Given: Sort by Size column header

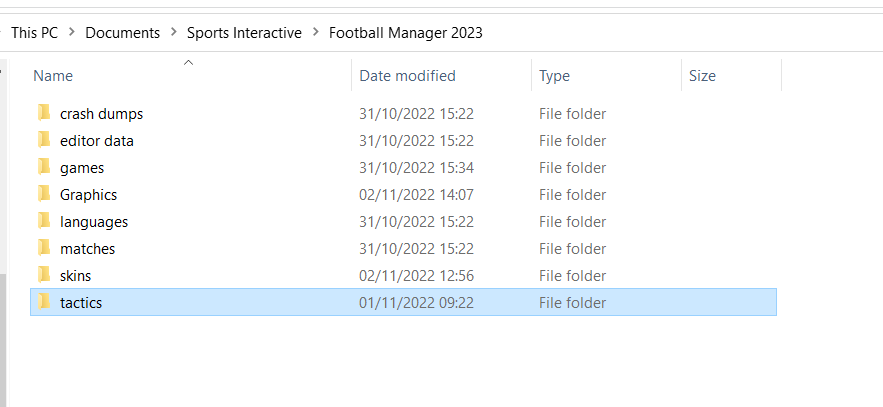Looking at the screenshot, I should coord(702,76).
